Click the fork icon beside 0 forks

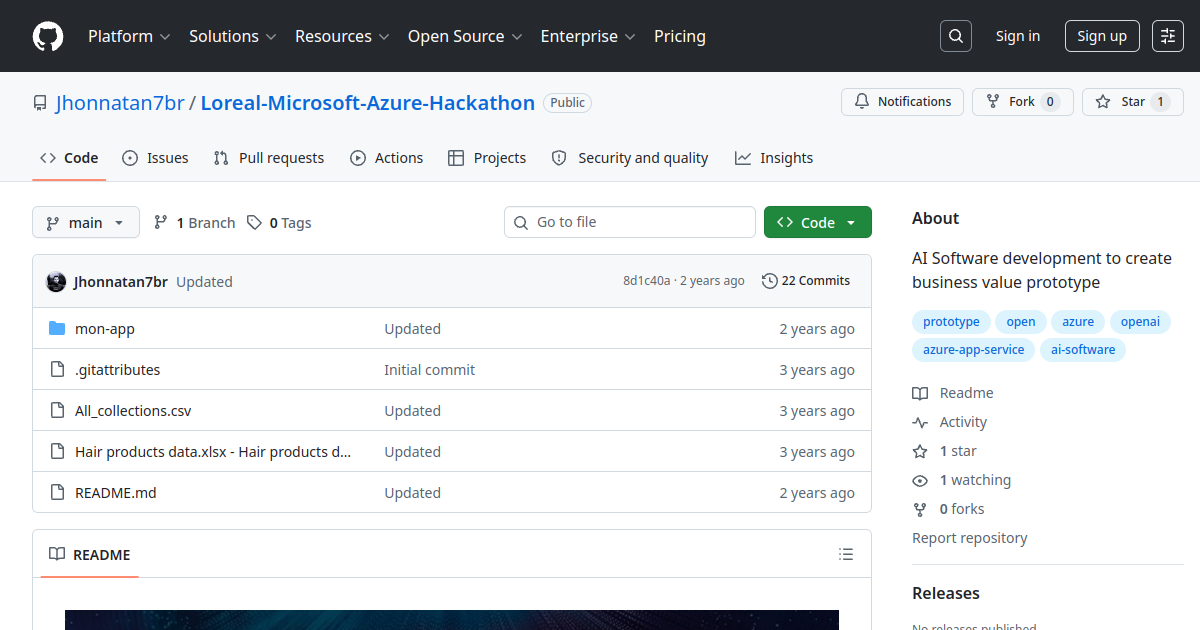click(x=920, y=509)
